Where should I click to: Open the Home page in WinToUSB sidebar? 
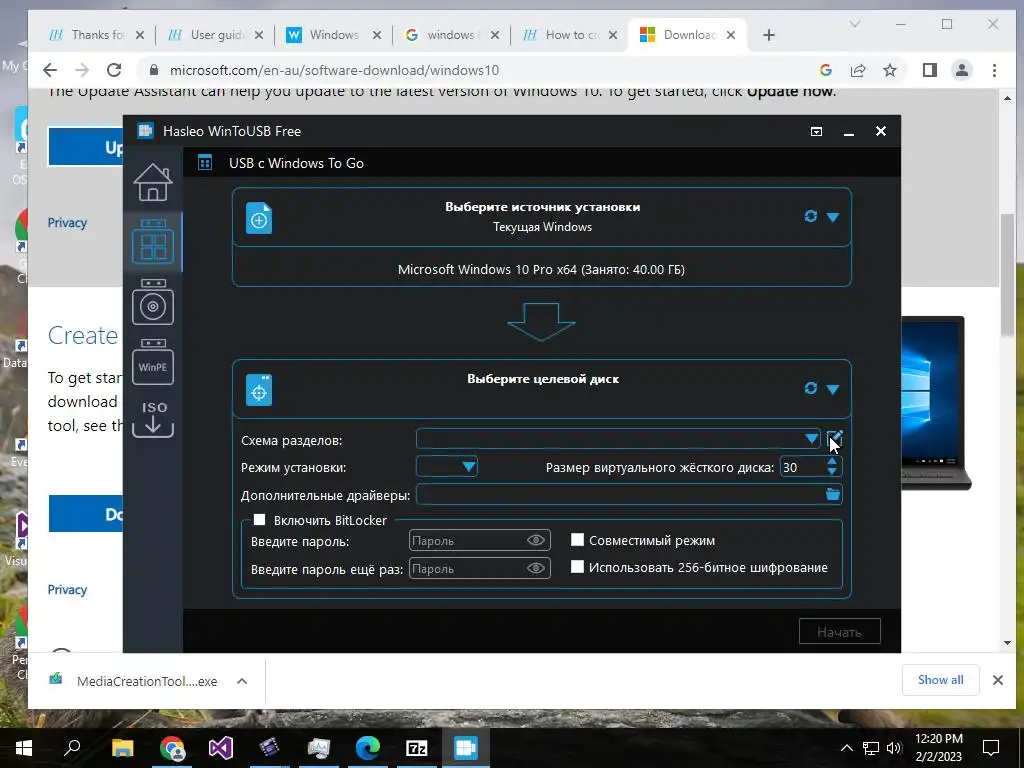point(153,182)
